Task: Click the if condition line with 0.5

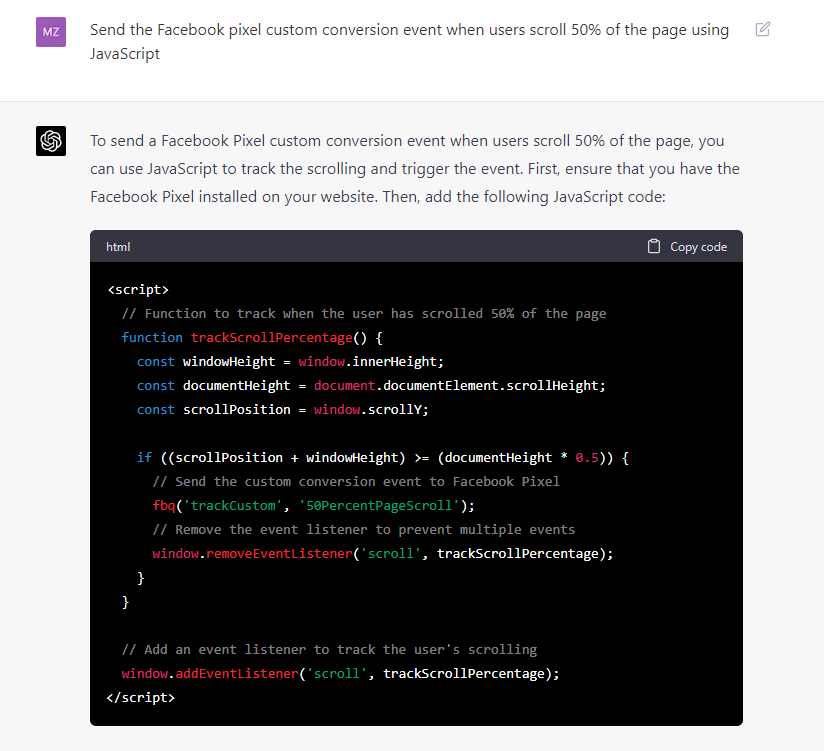Action: (x=383, y=458)
